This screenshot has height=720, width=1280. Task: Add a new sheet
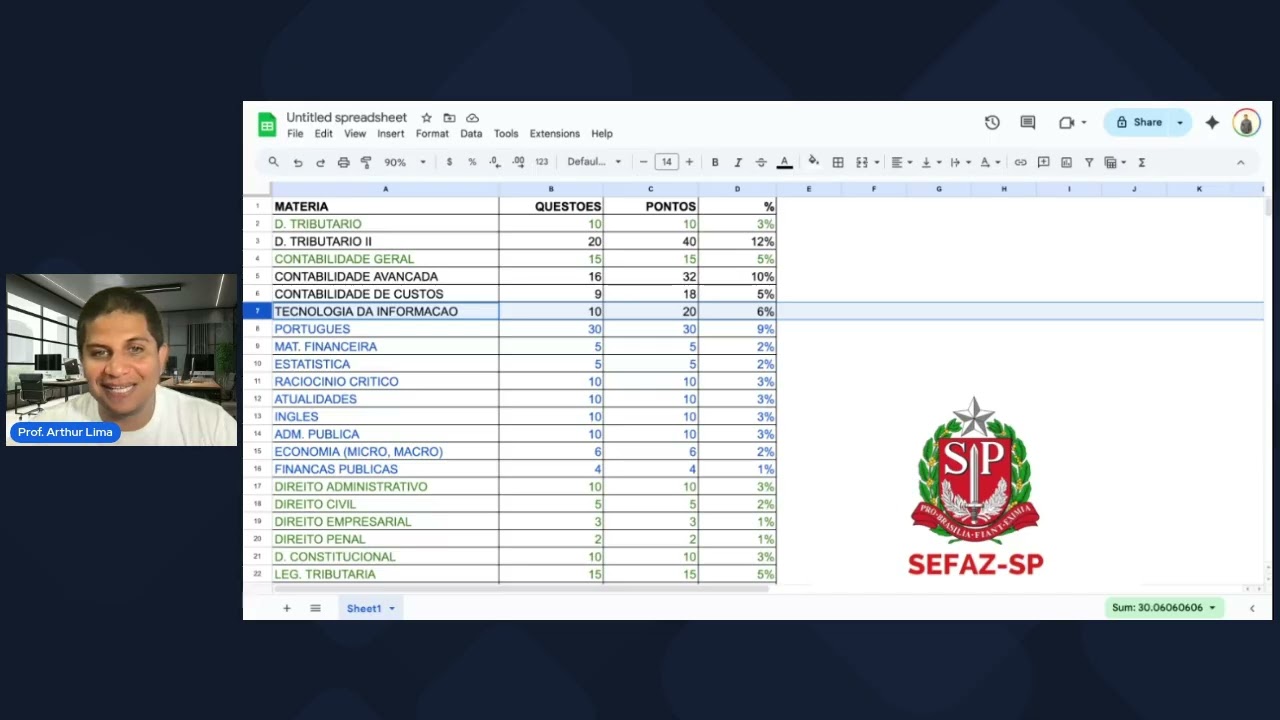(x=287, y=608)
